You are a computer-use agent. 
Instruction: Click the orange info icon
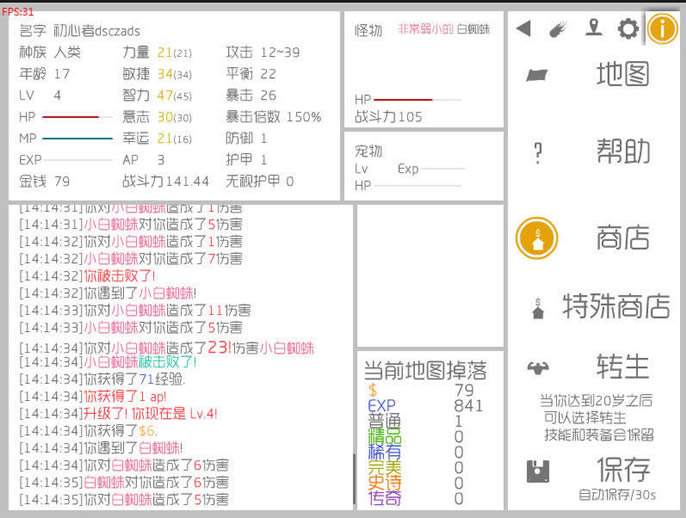[x=662, y=29]
